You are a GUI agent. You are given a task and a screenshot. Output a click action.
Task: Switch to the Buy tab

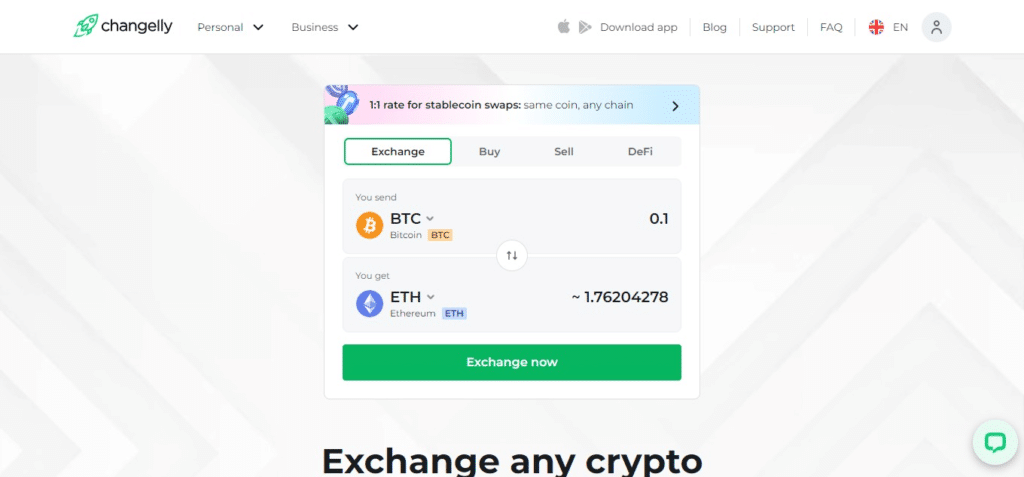pos(489,151)
